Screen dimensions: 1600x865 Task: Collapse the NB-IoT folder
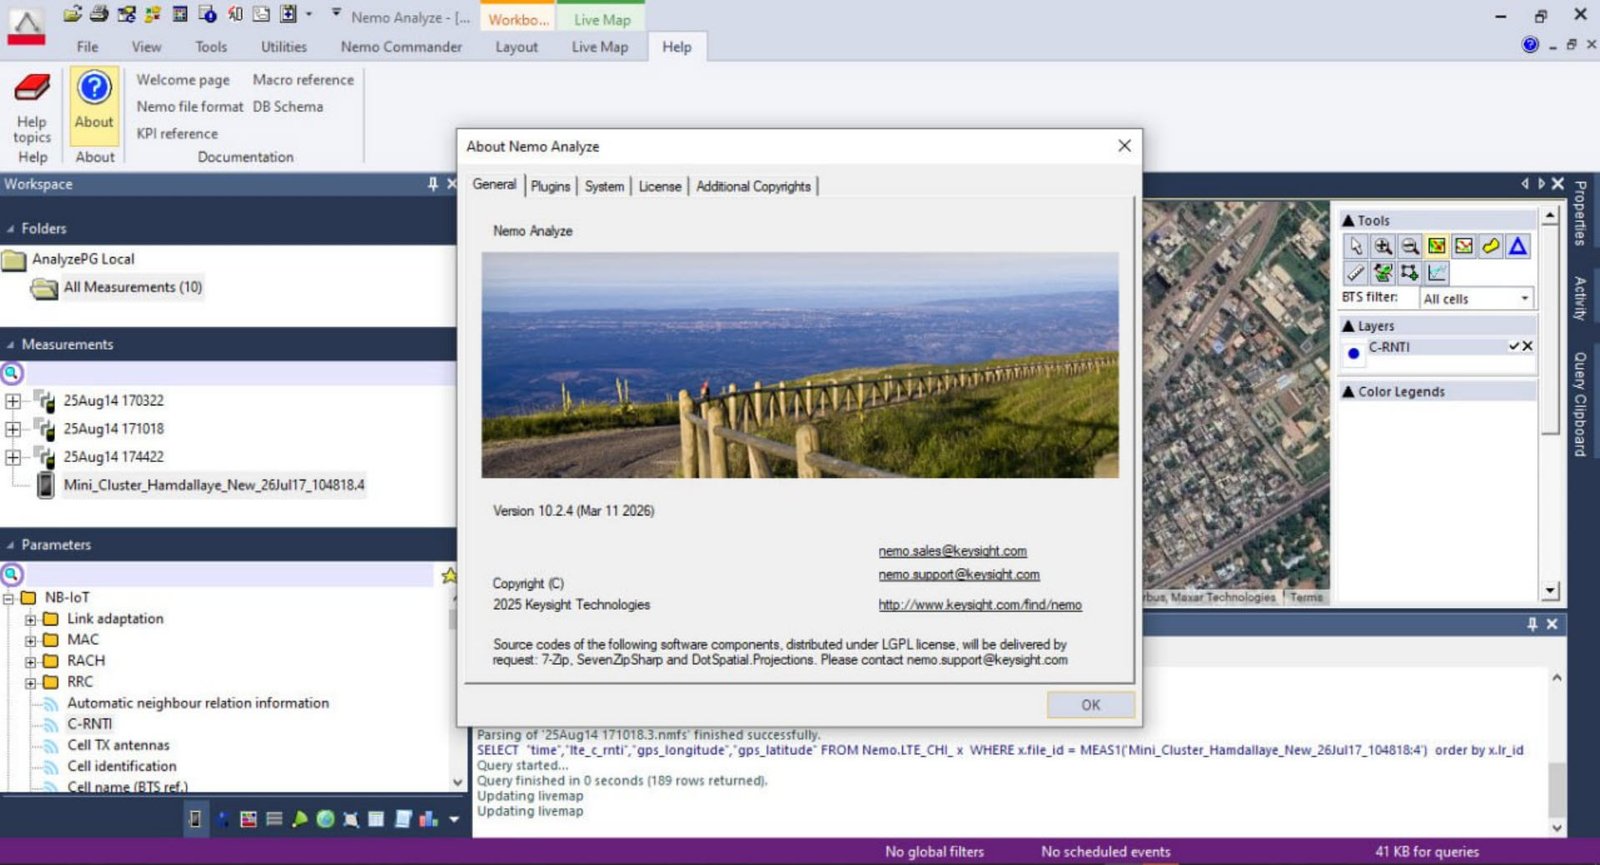click(8, 599)
